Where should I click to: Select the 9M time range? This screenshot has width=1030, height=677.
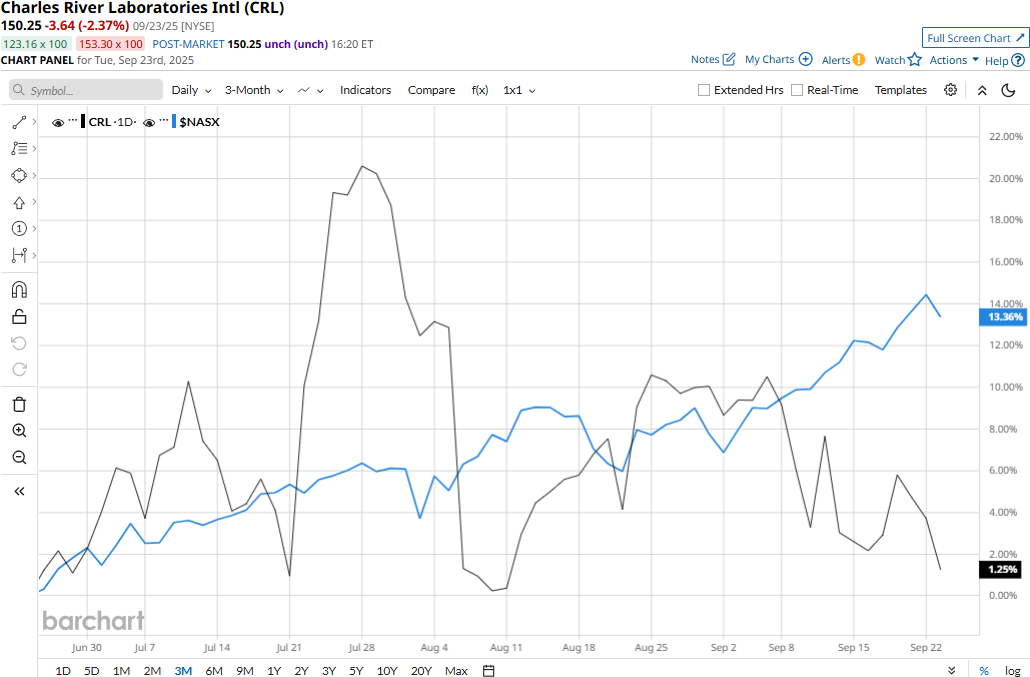pos(244,670)
